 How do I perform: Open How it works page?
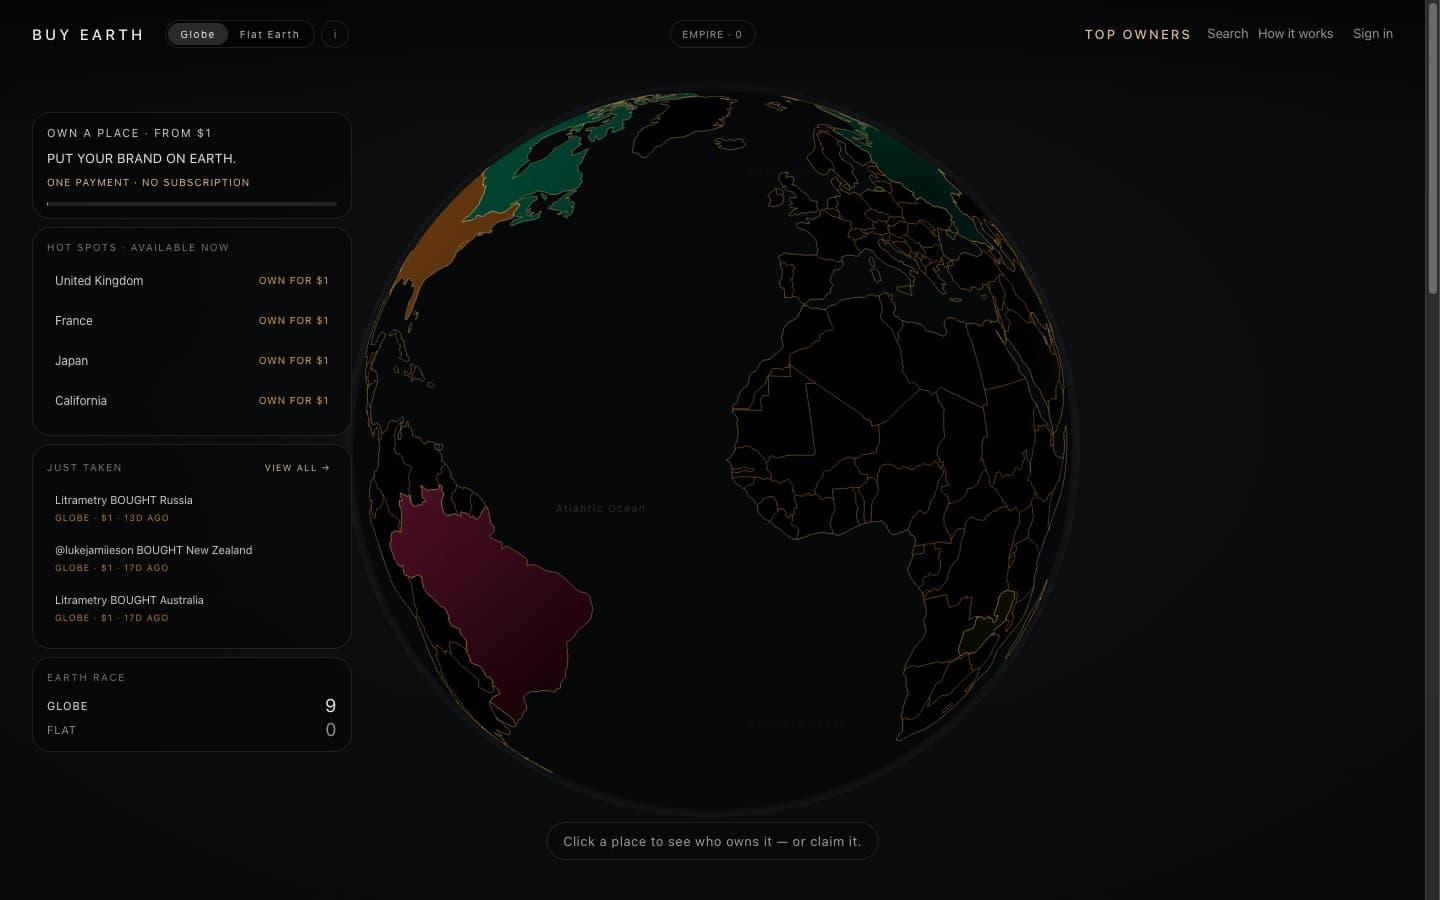click(1295, 33)
